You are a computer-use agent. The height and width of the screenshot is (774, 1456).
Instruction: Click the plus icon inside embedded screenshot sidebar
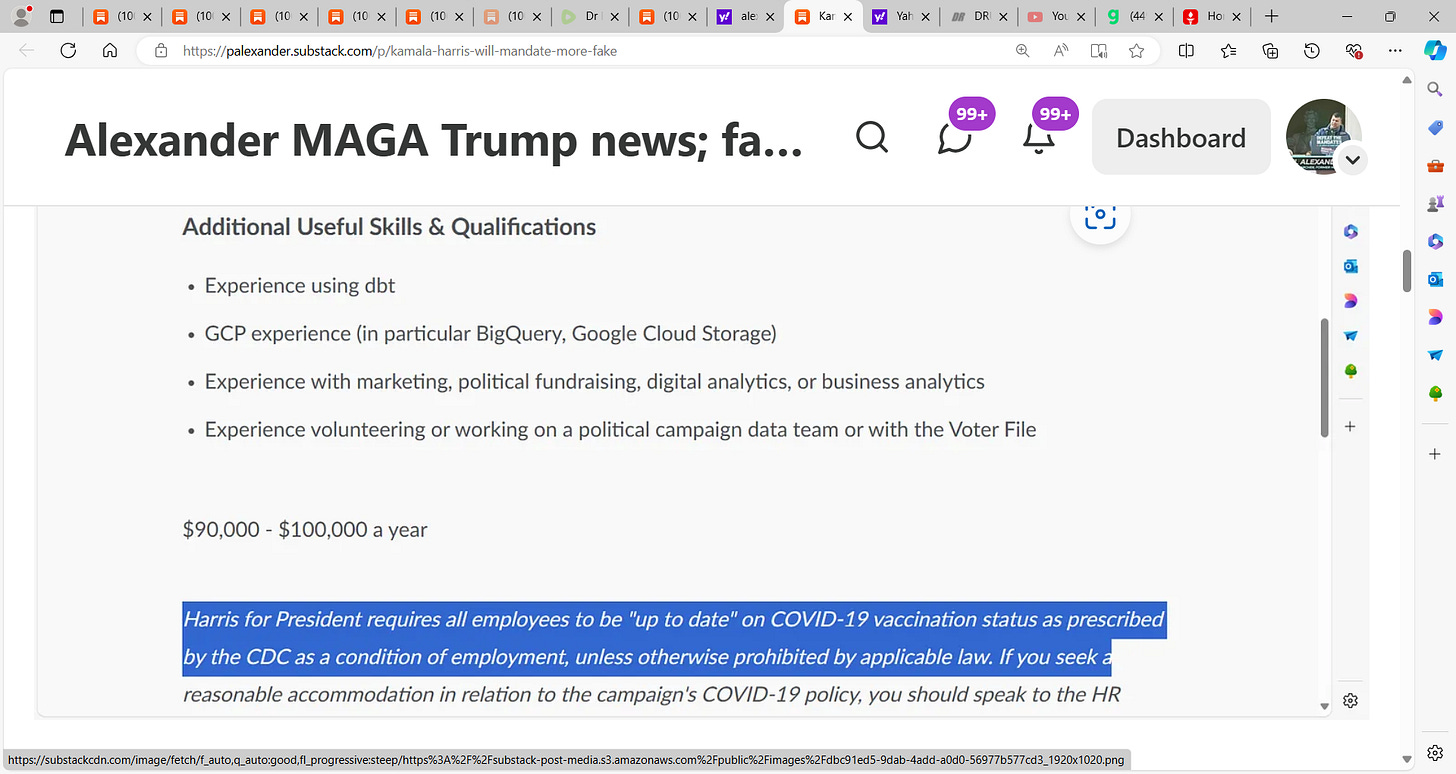click(x=1350, y=426)
